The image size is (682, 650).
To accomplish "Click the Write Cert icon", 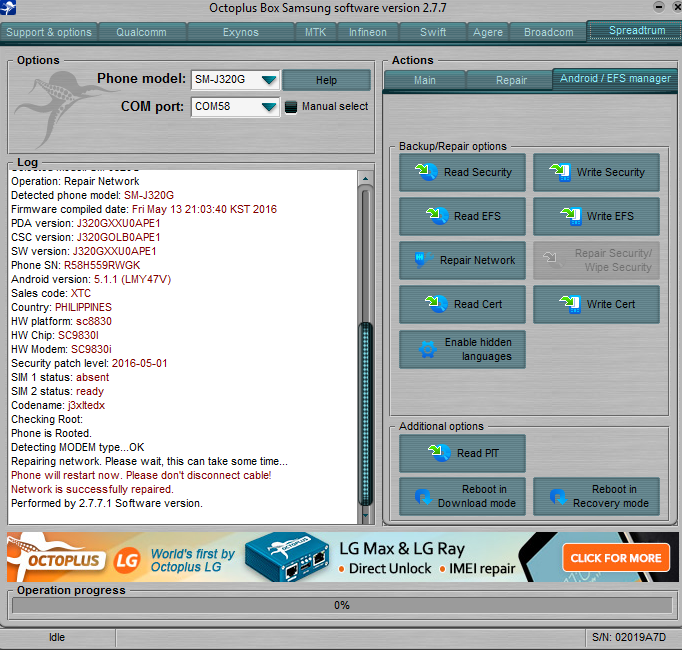I will tap(570, 304).
